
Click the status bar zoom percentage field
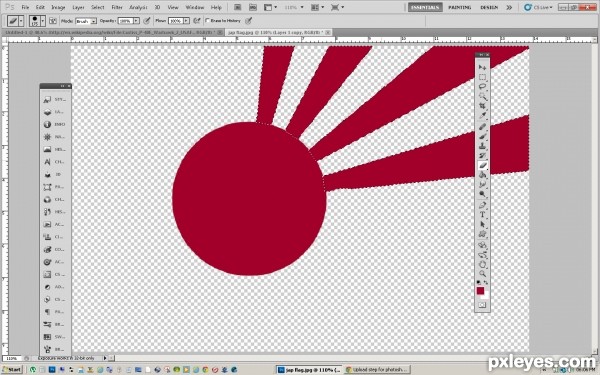point(12,359)
